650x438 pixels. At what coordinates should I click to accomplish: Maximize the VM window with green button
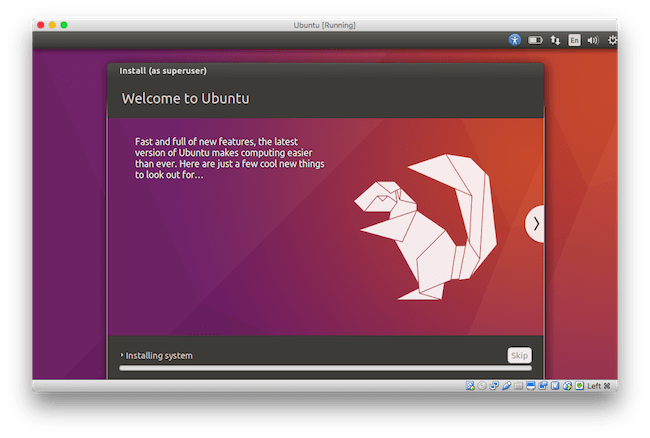64,25
